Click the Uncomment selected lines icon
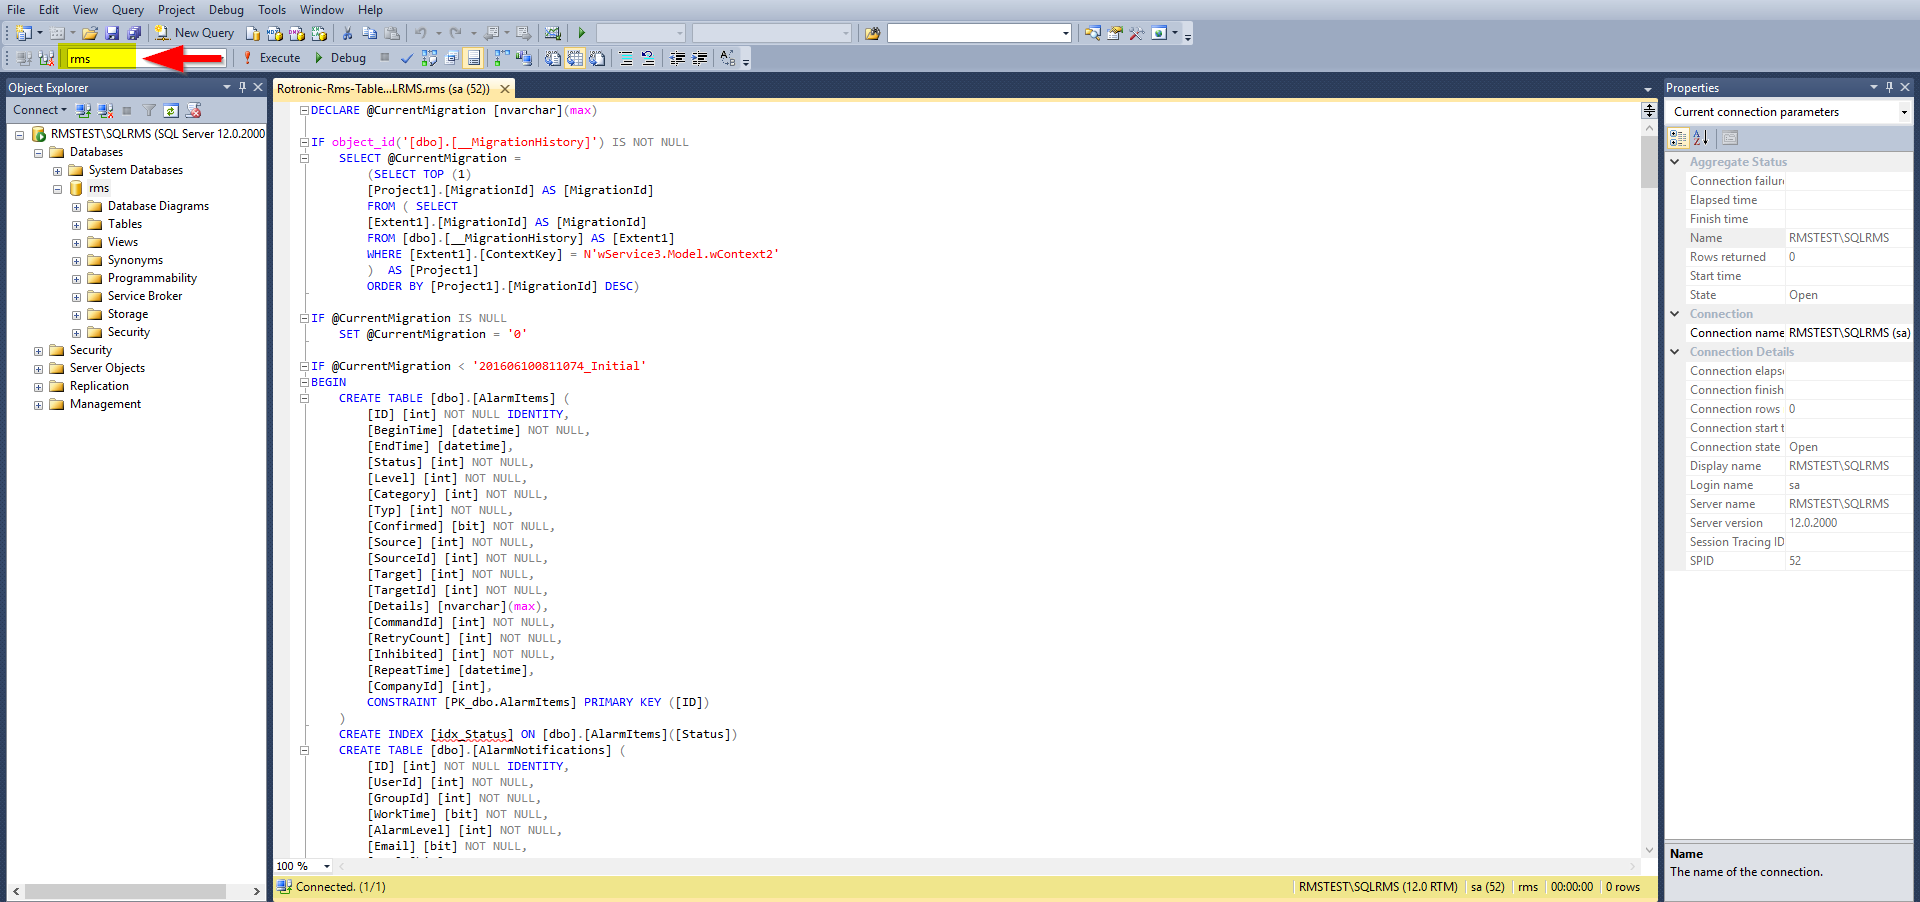The width and height of the screenshot is (1920, 902). click(x=648, y=58)
